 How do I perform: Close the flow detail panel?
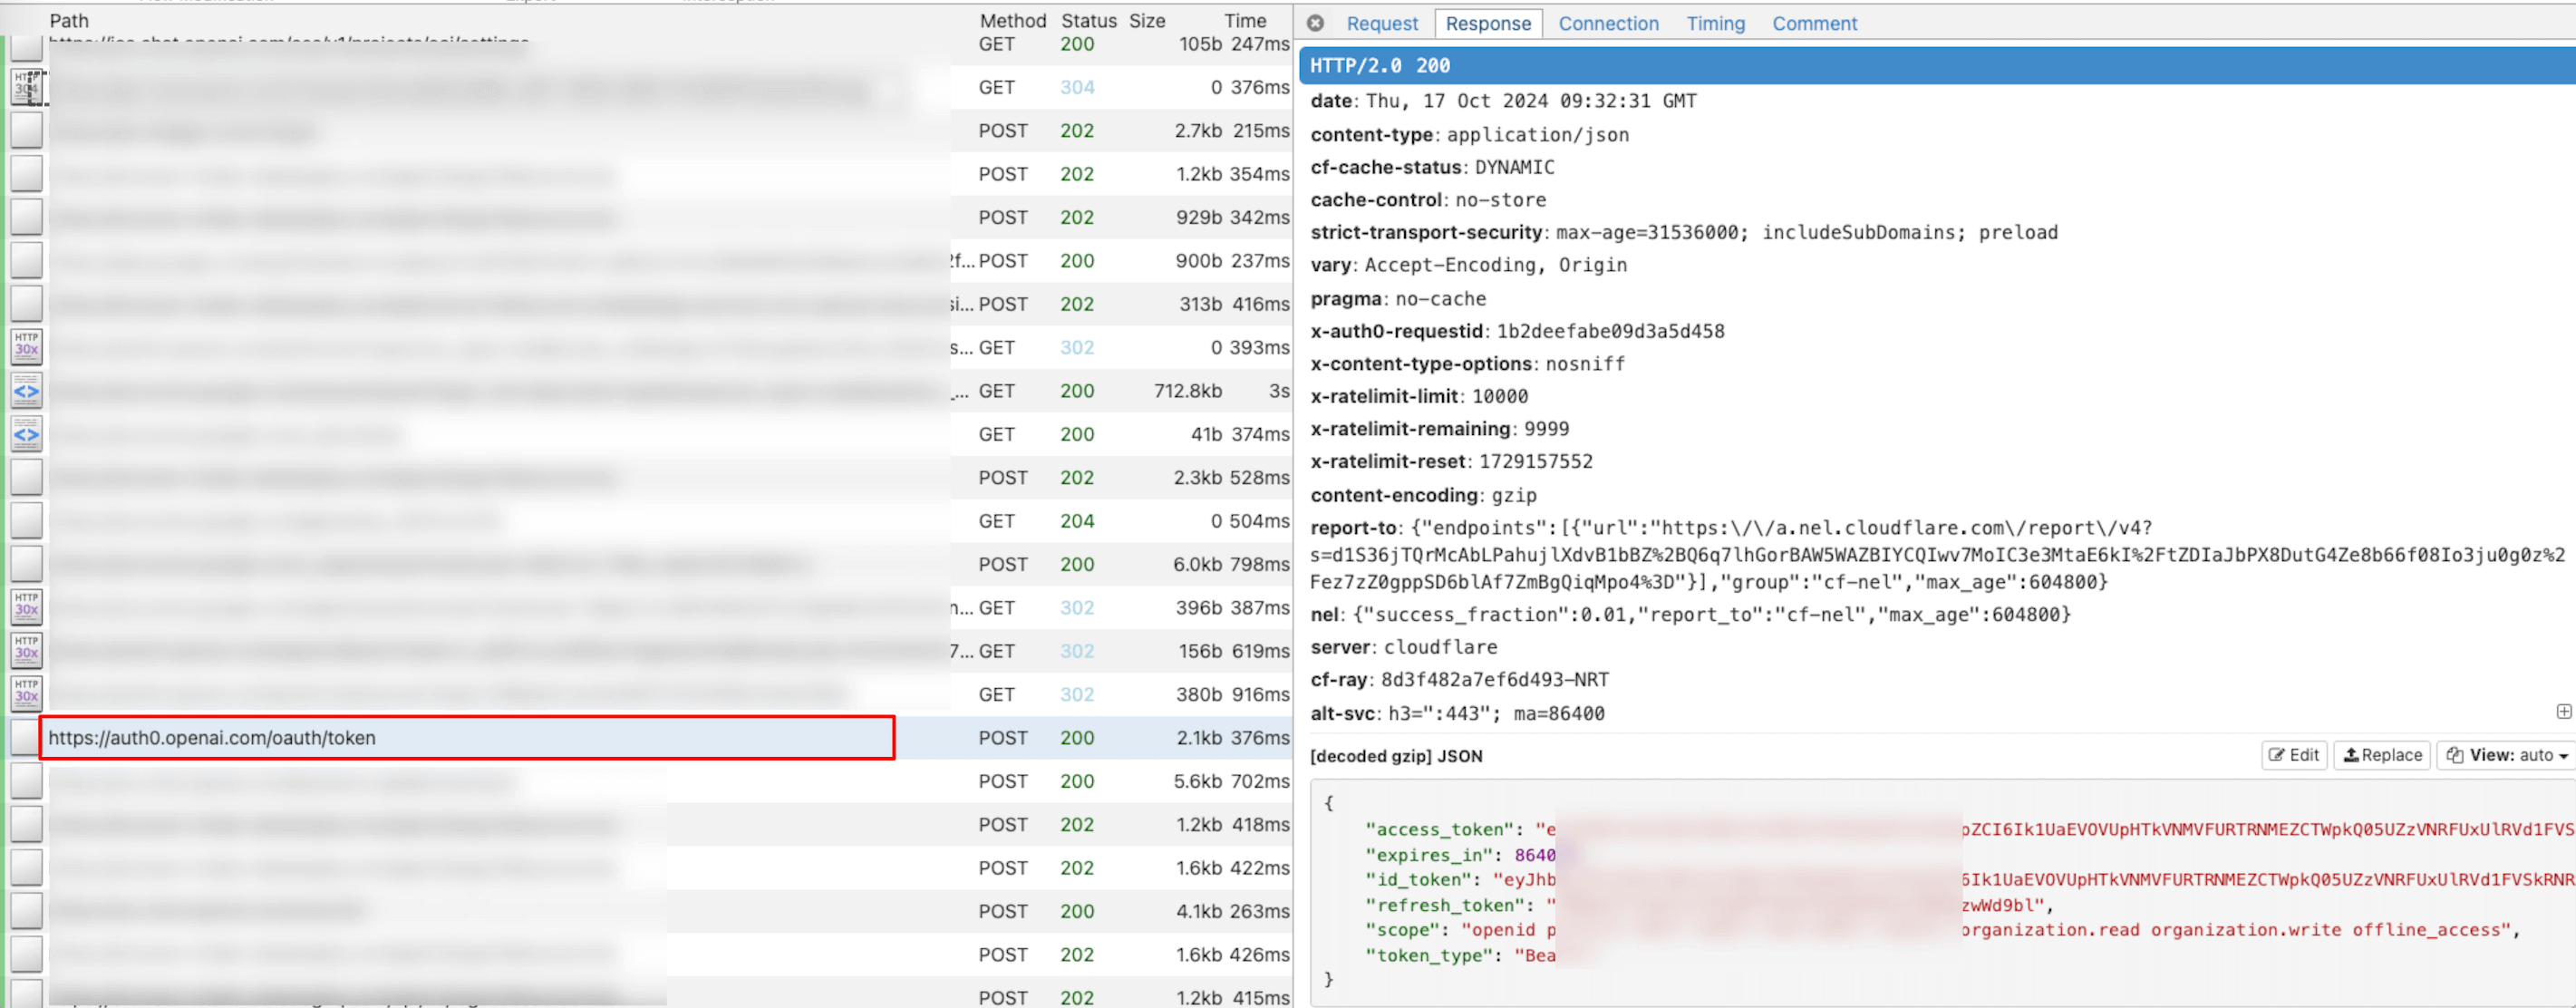[x=1316, y=23]
